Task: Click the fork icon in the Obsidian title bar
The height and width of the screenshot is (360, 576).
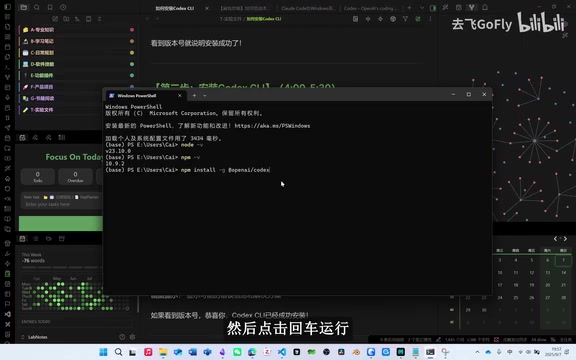Action: point(472,7)
